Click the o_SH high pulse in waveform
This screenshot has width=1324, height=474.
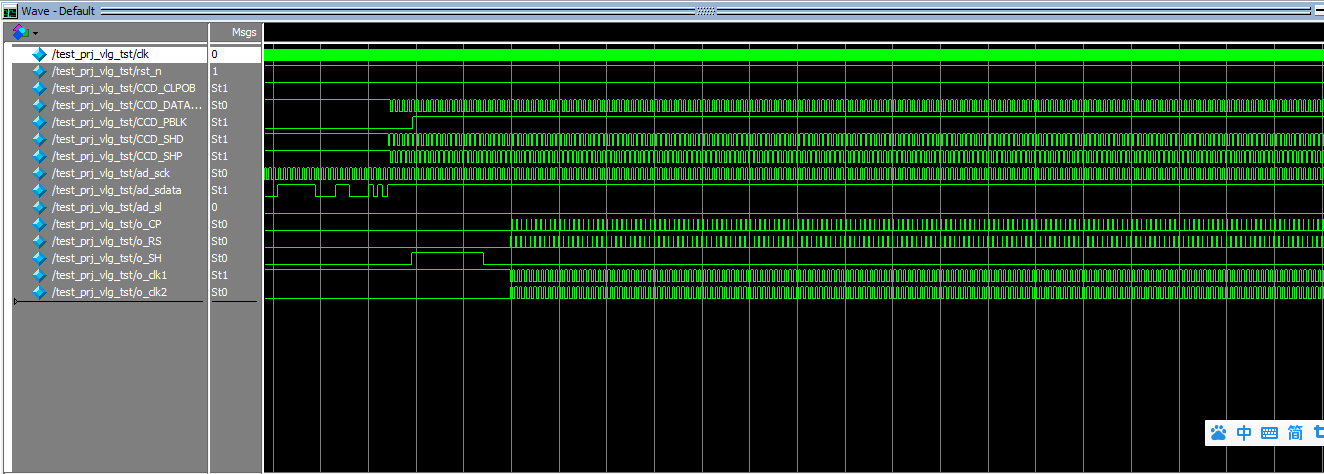coord(447,255)
